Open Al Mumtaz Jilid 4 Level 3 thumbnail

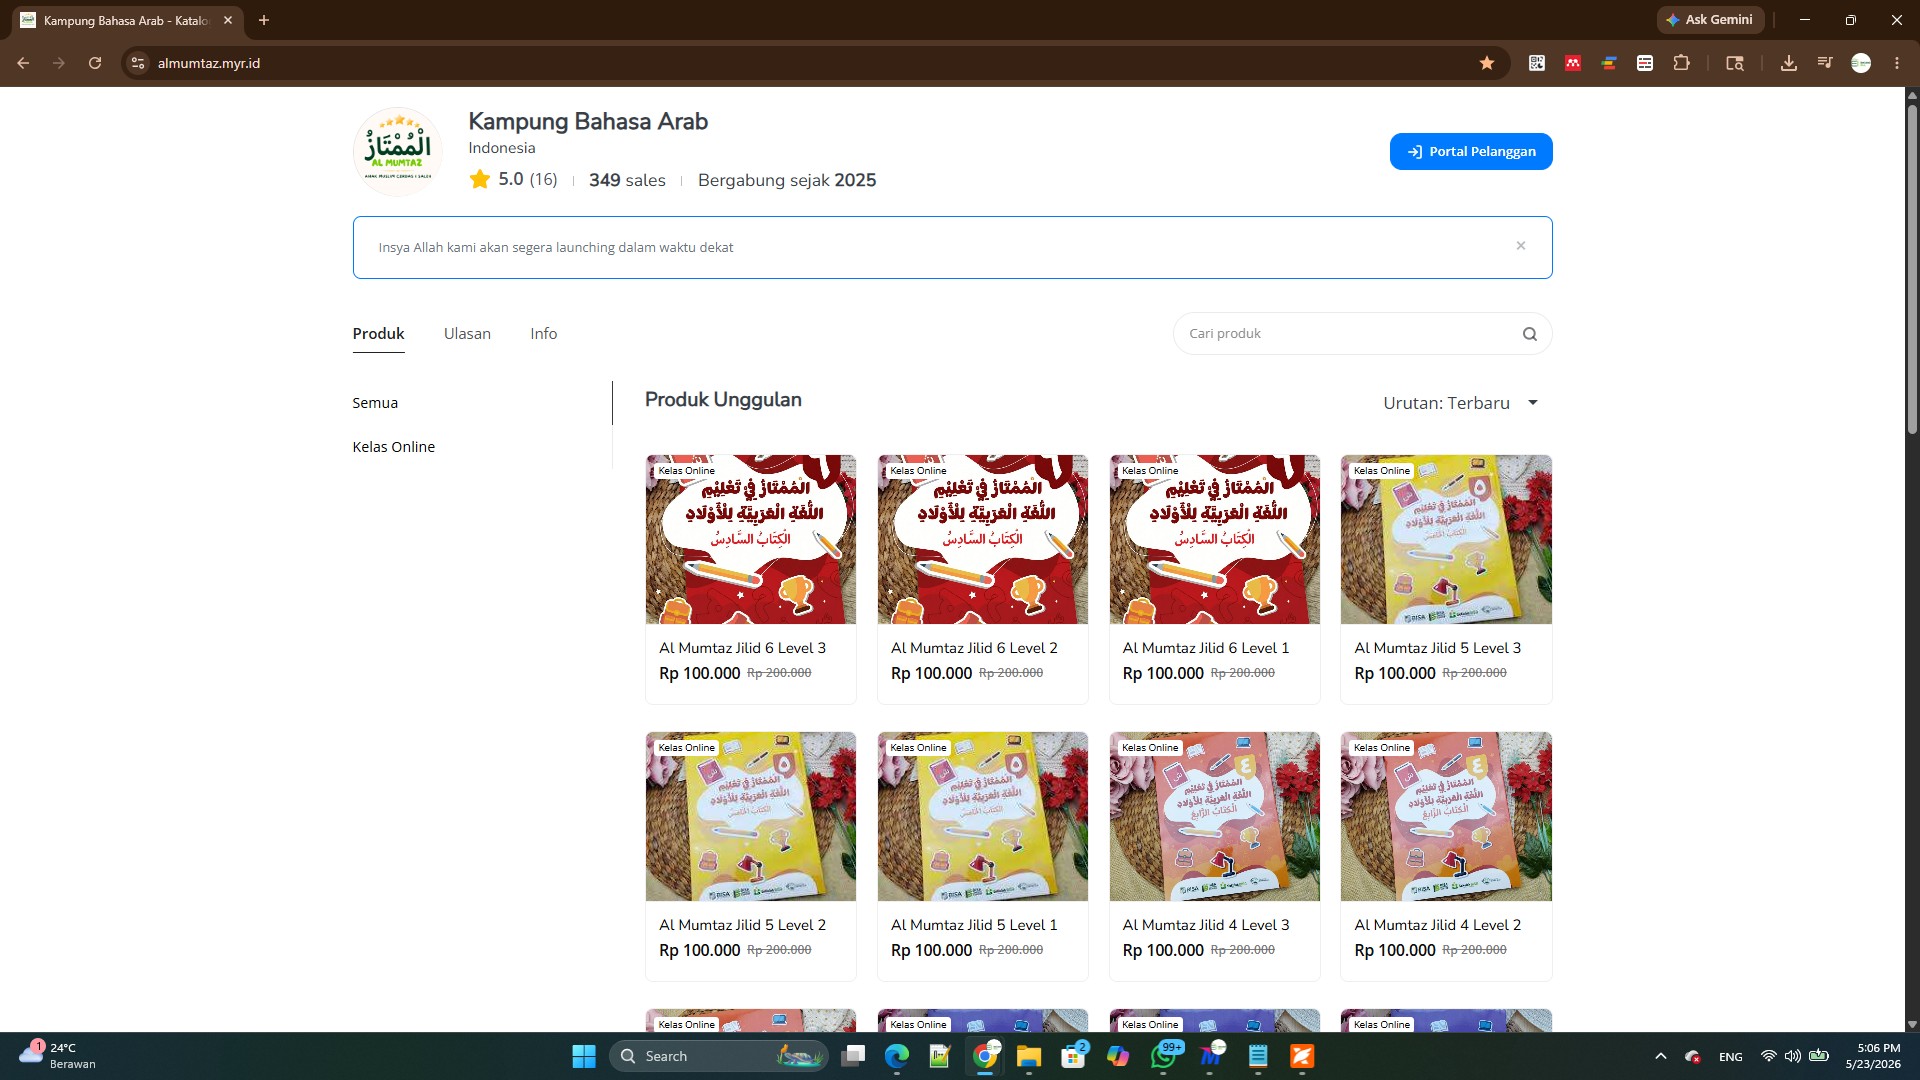[1215, 817]
